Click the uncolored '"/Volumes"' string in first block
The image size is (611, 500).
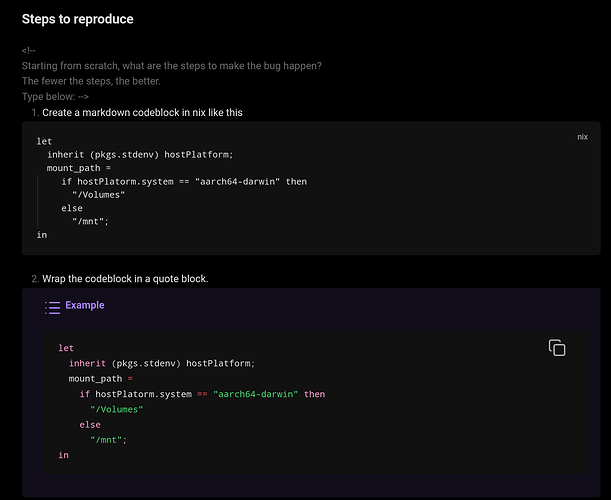[98, 195]
